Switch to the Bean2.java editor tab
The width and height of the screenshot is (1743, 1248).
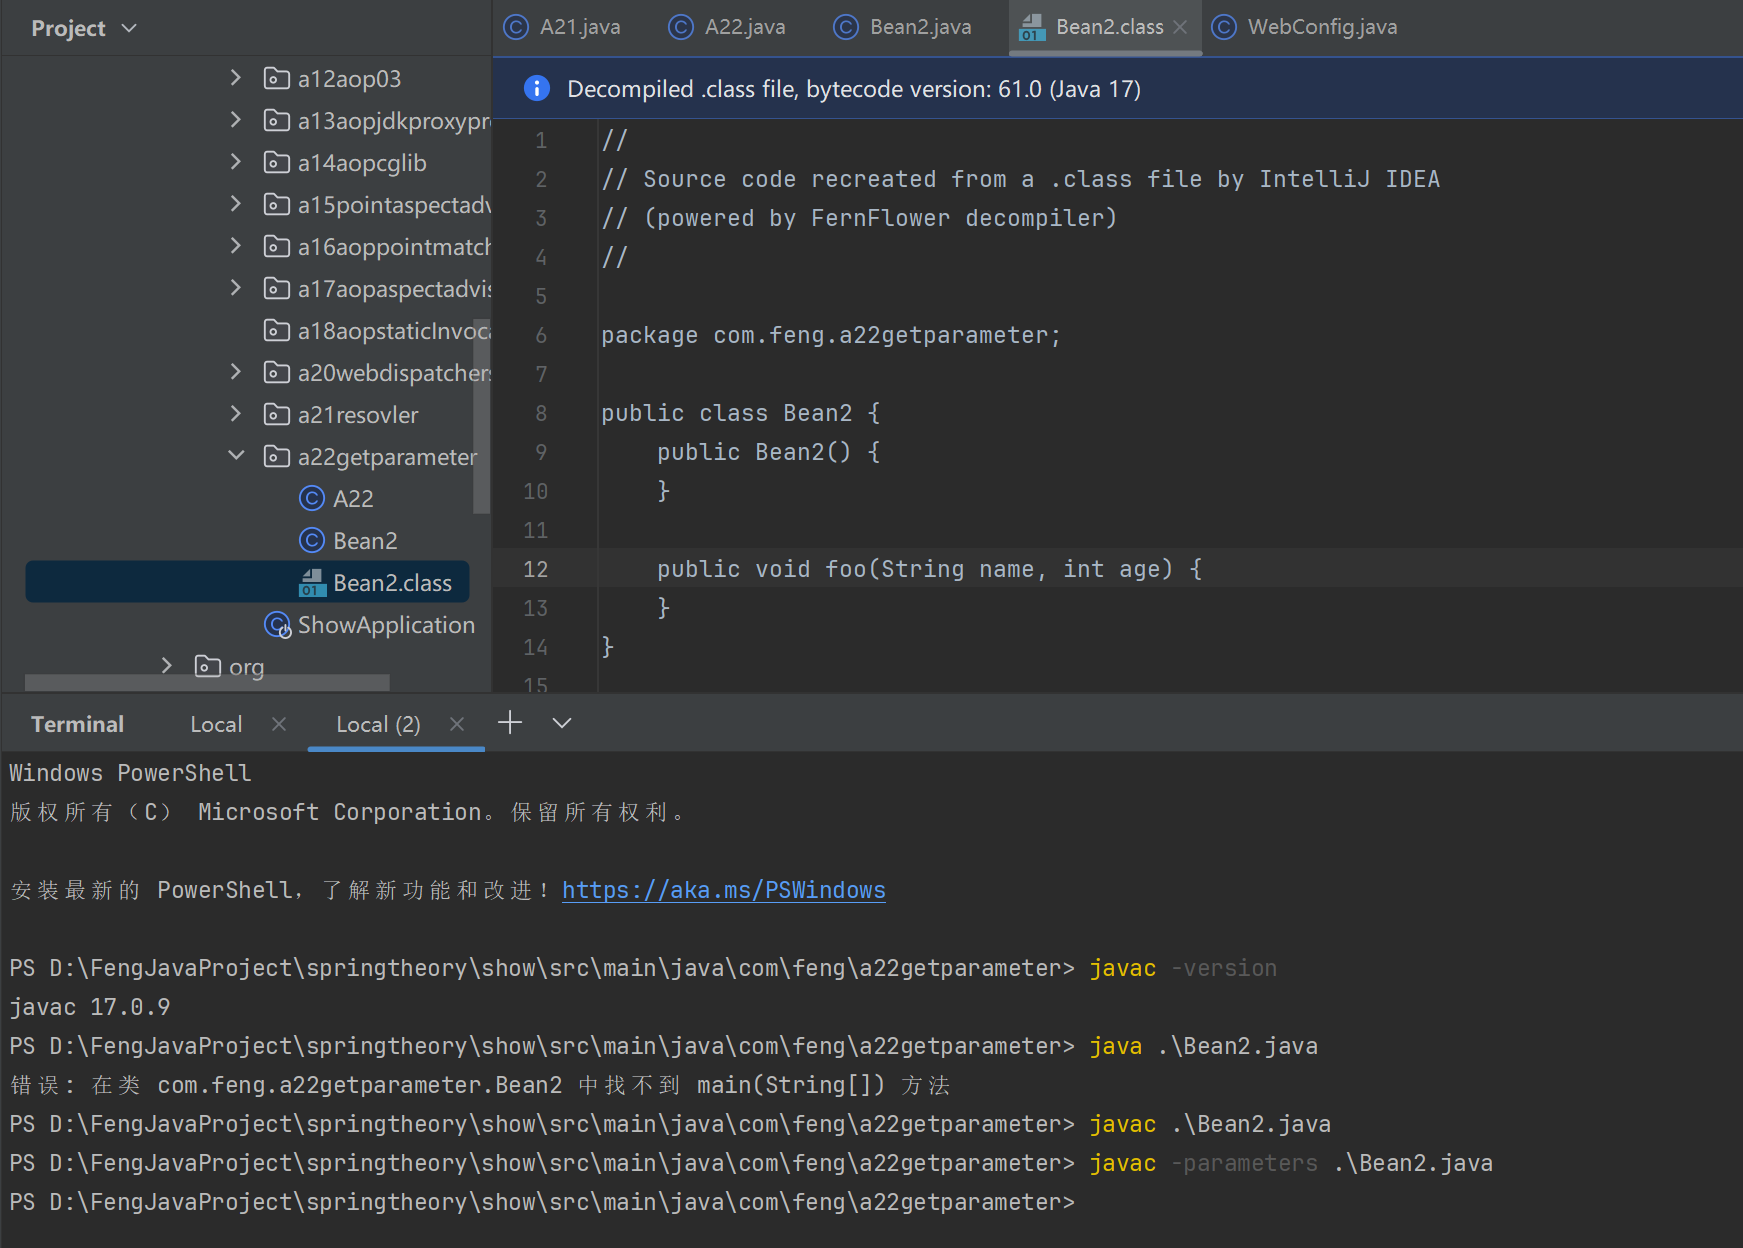coord(903,27)
